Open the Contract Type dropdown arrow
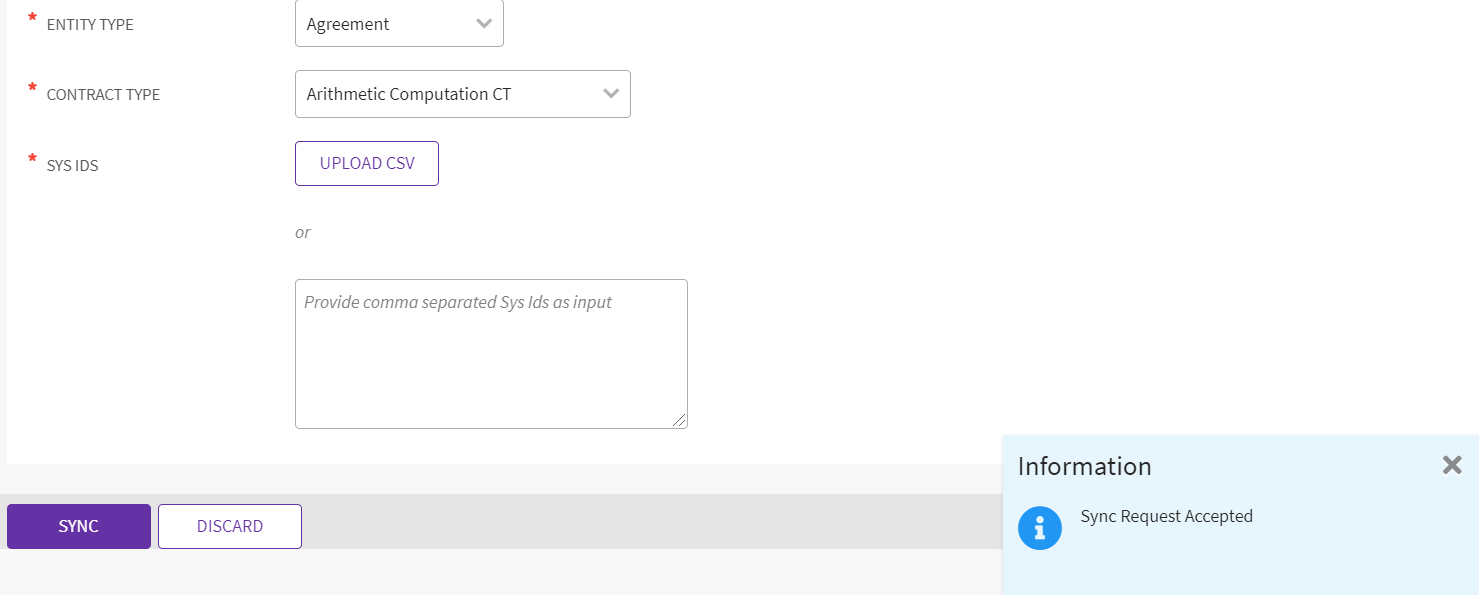 611,94
